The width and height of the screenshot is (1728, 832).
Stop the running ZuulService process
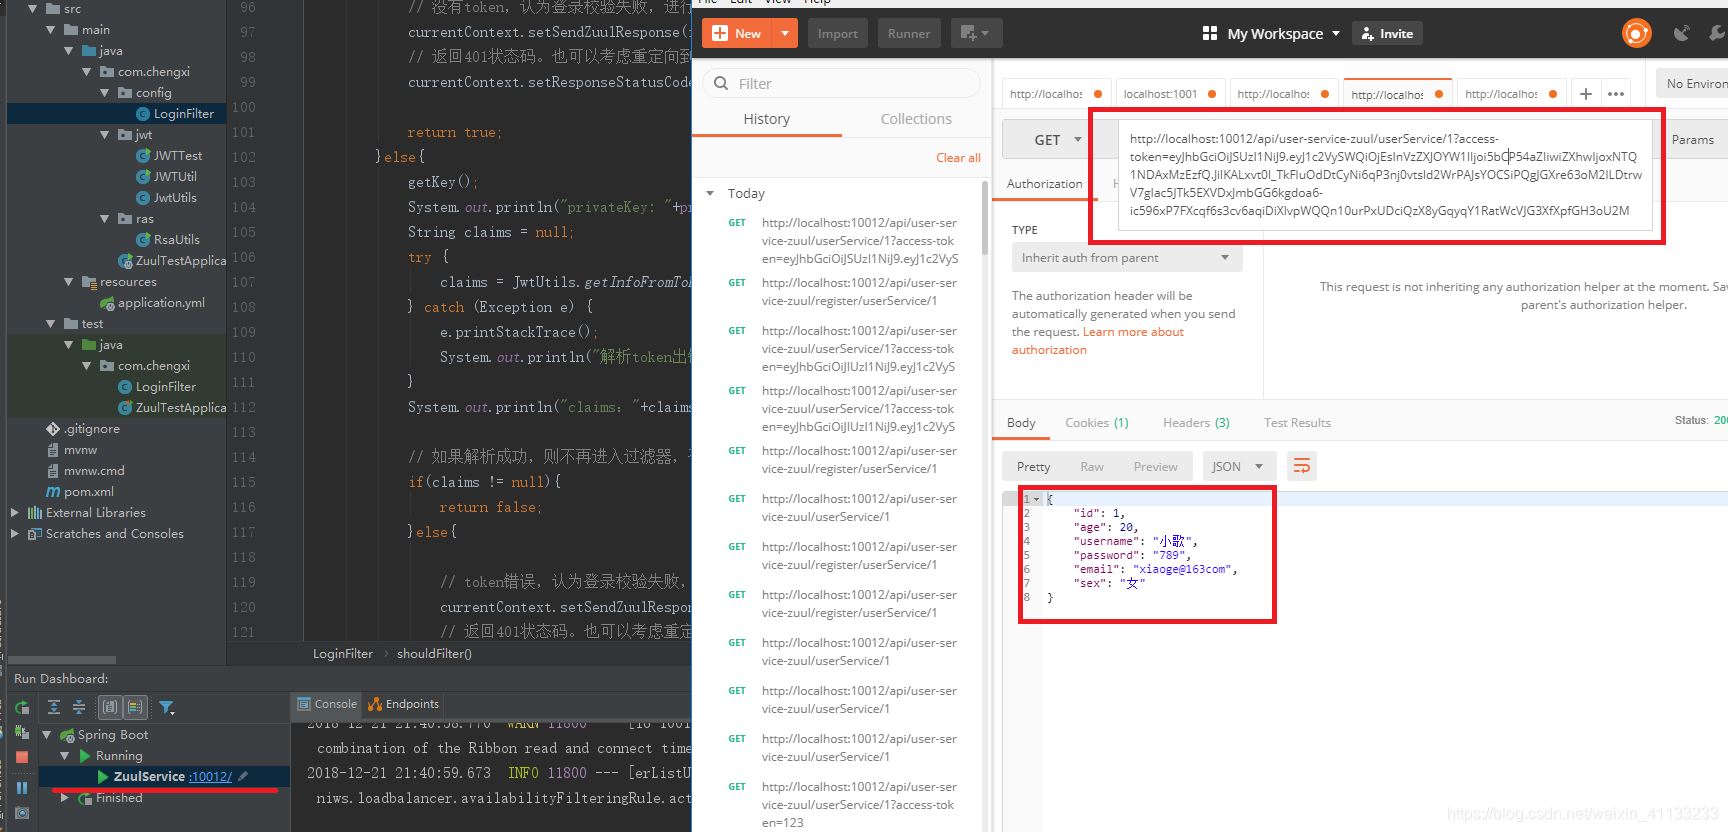[22, 757]
